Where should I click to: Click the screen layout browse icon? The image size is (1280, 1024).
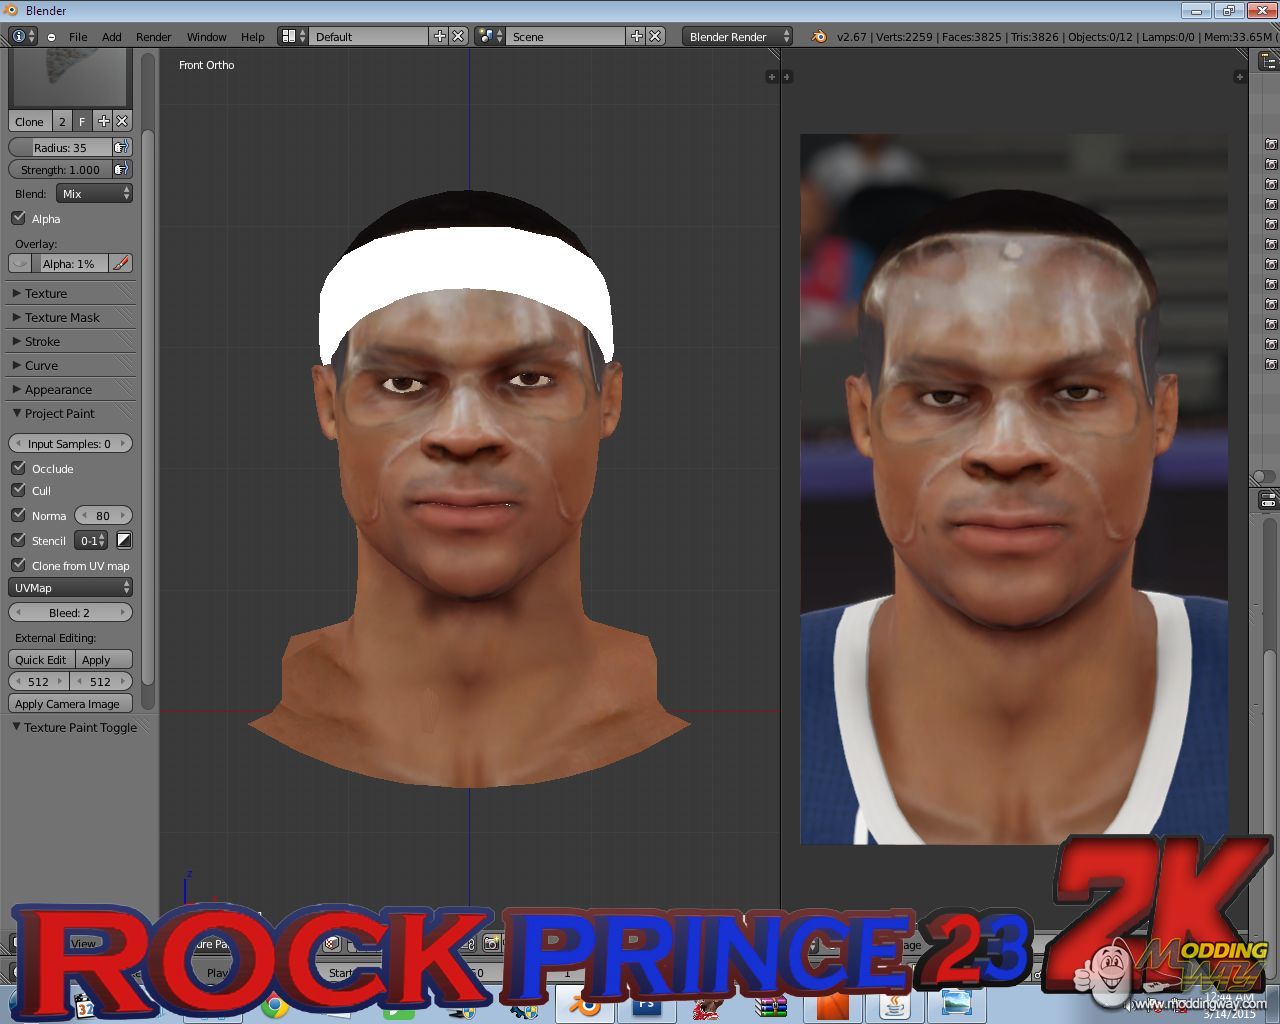pyautogui.click(x=289, y=36)
